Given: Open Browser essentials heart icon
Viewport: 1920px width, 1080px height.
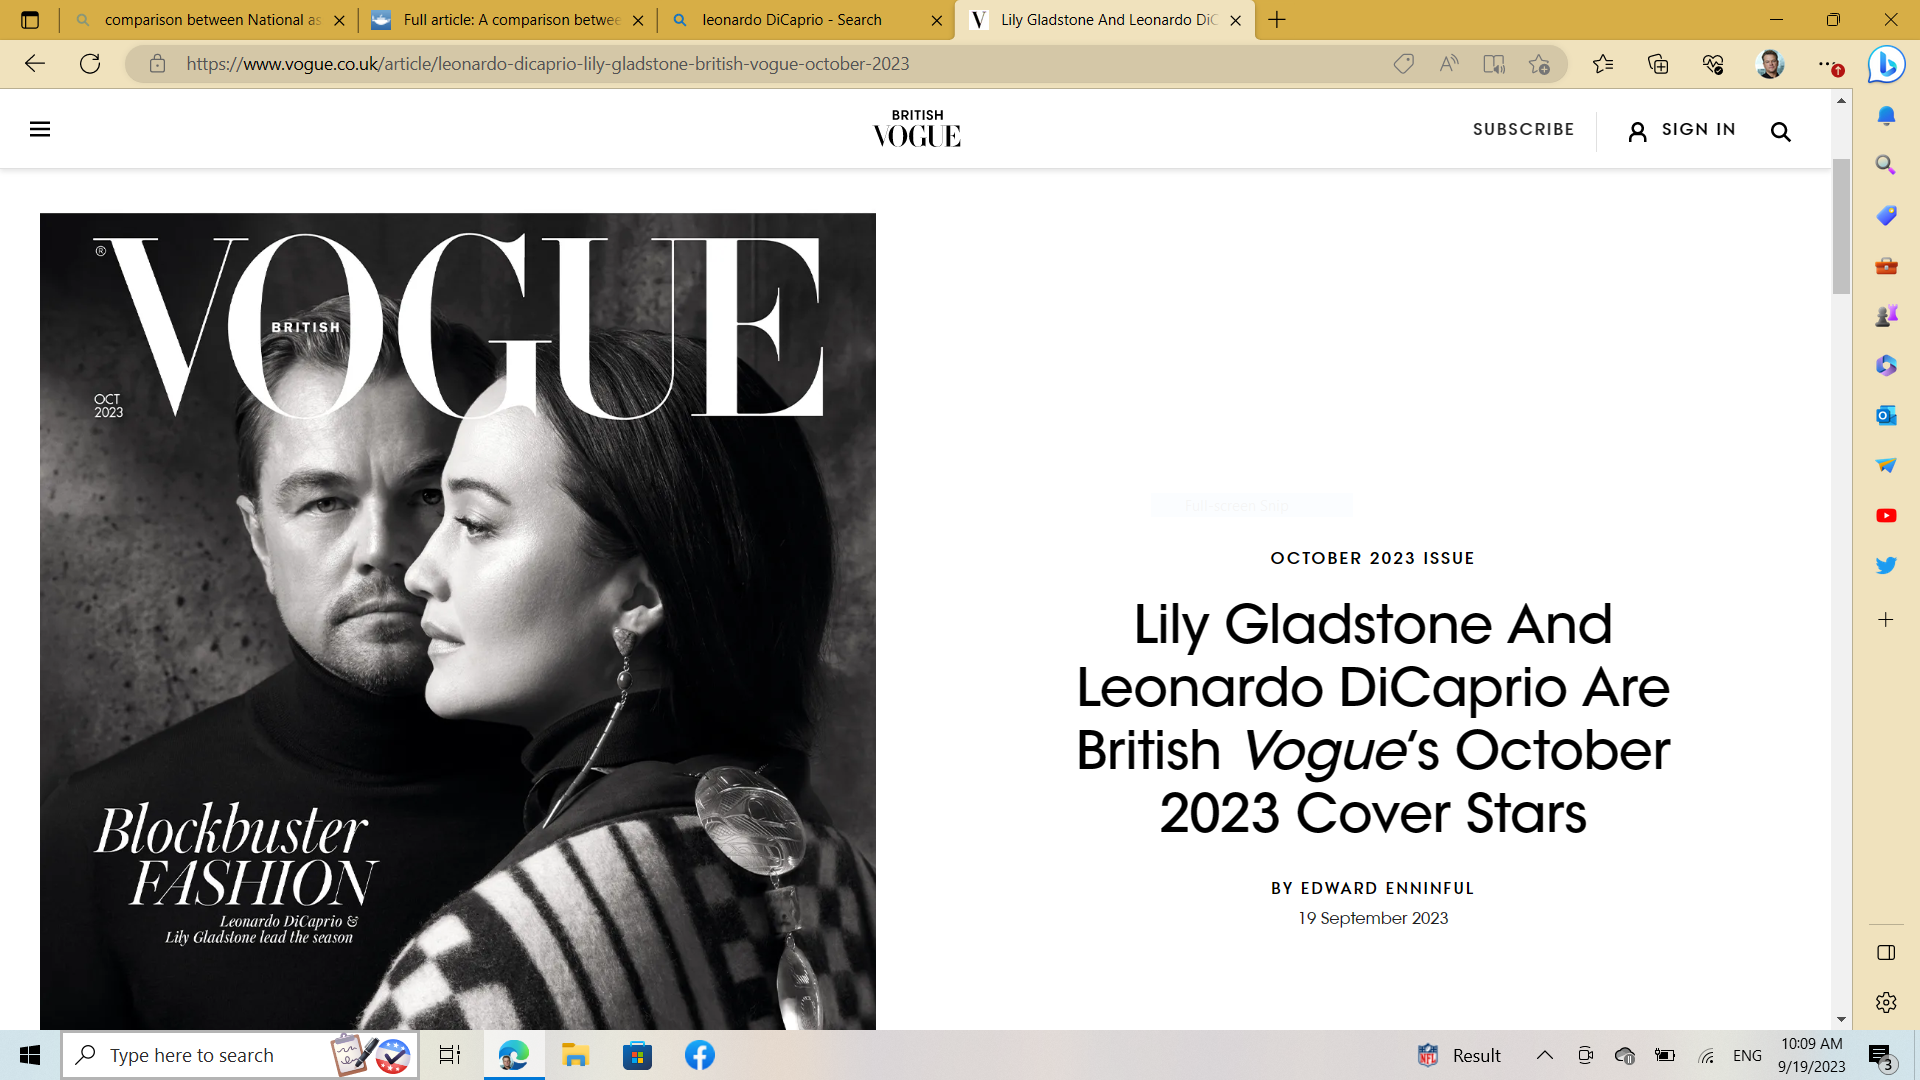Looking at the screenshot, I should (x=1713, y=64).
